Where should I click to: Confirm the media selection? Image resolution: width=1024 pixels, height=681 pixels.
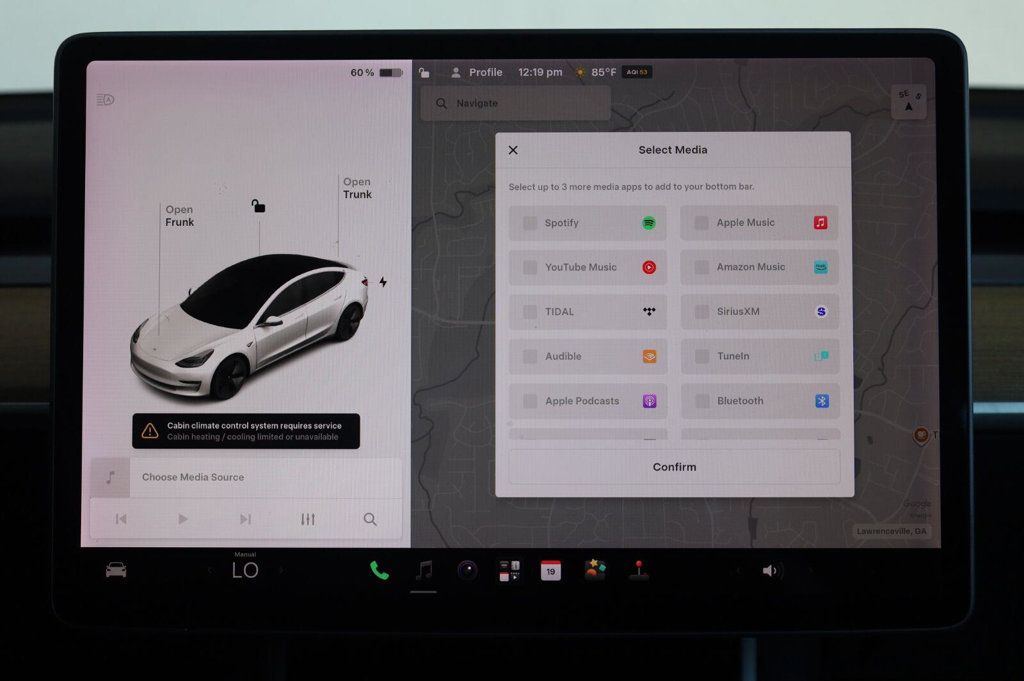point(674,467)
